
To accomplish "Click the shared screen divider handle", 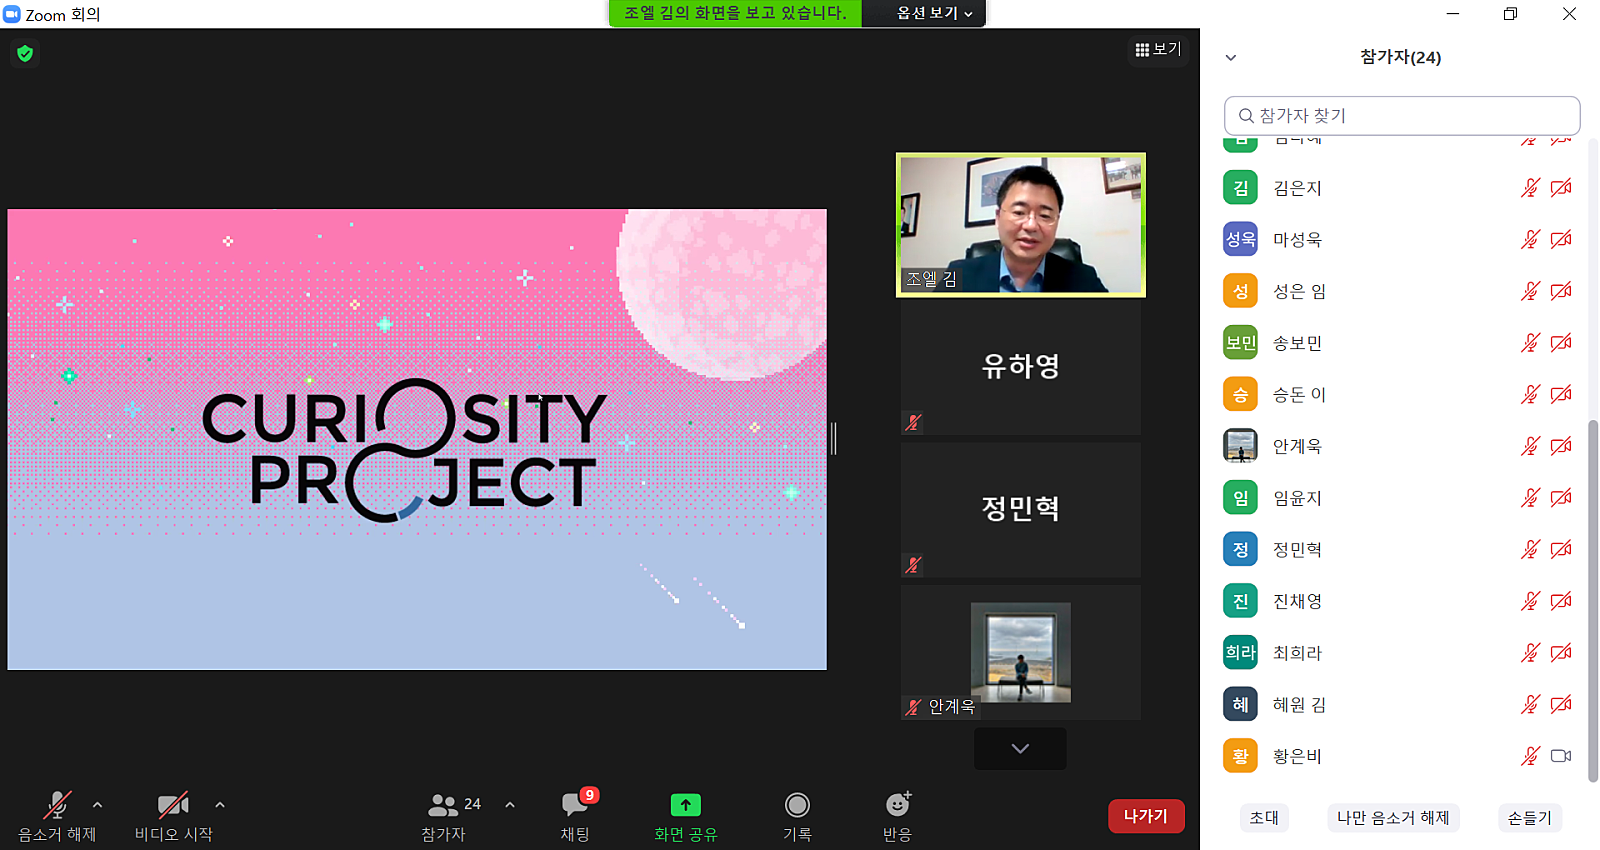I will (834, 438).
